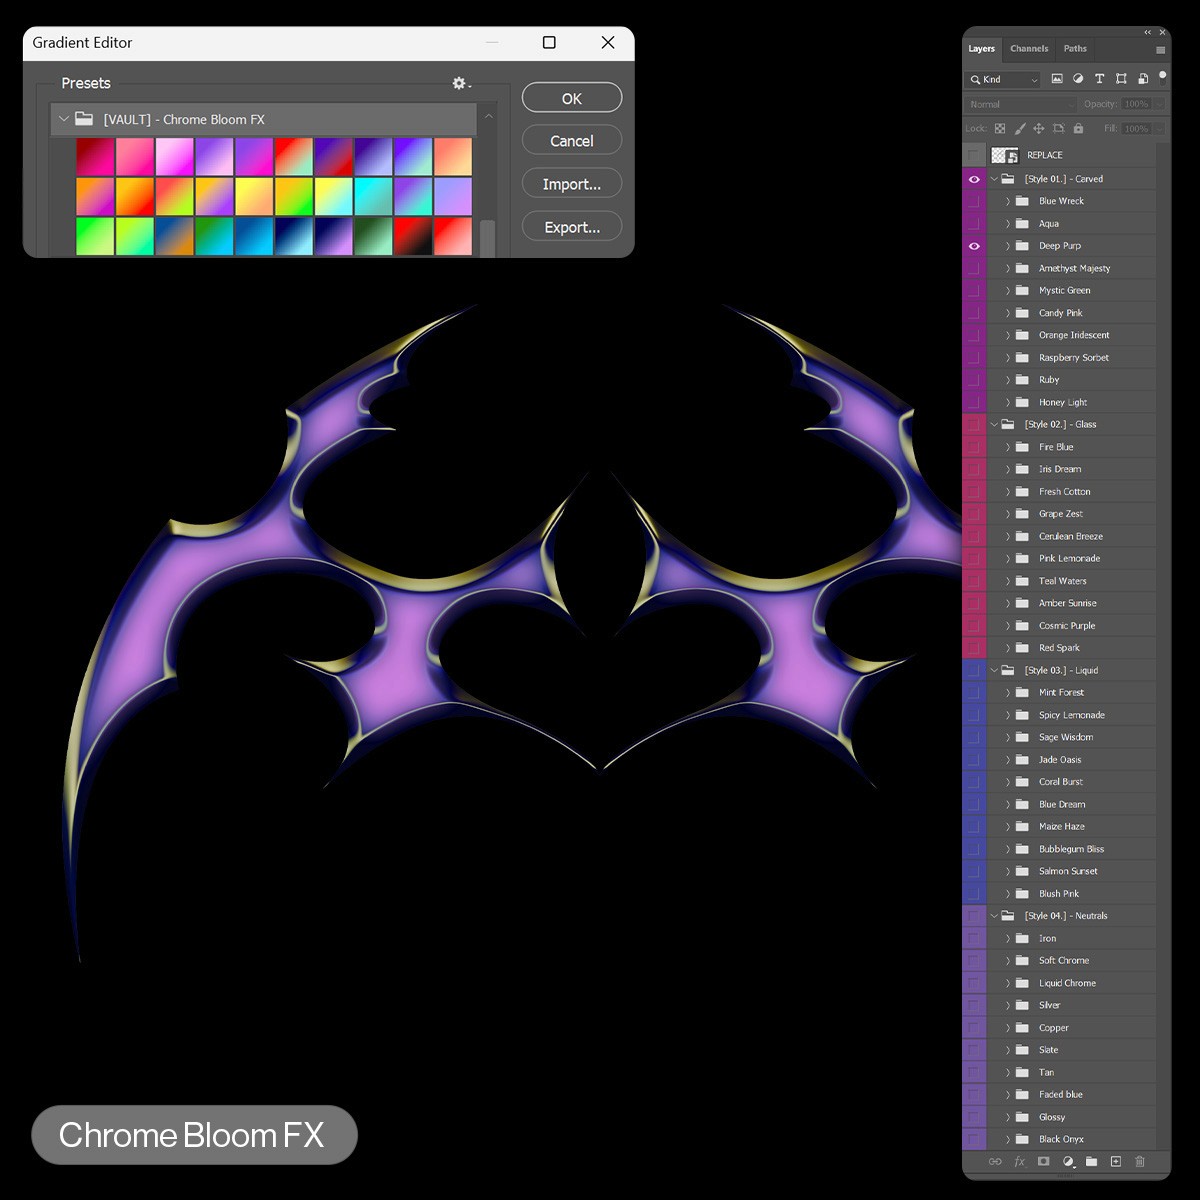Show the Style 02 Glass group visibility
The height and width of the screenshot is (1200, 1200).
(974, 425)
